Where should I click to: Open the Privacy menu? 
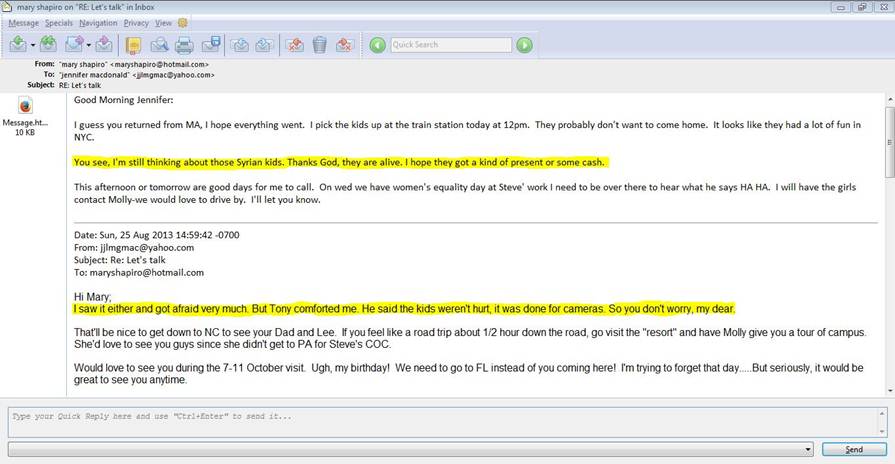pos(135,22)
